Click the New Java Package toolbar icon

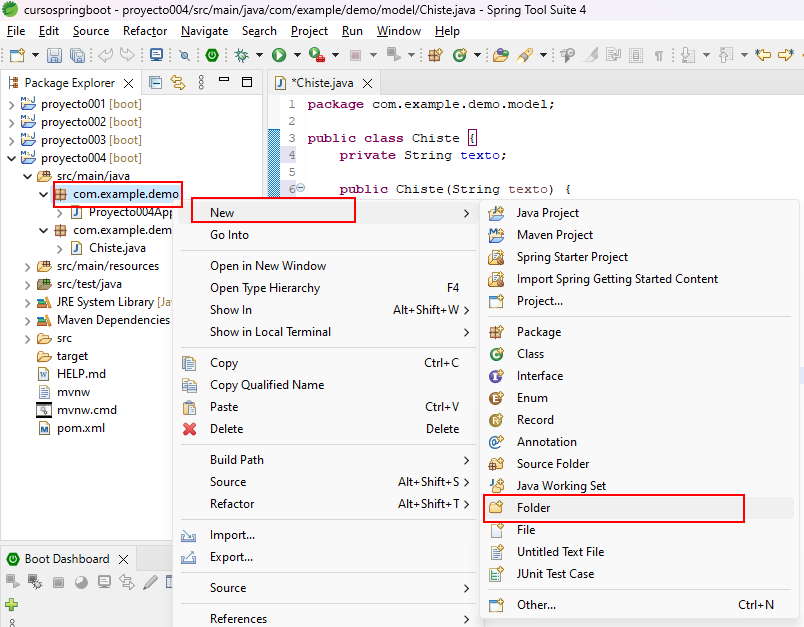[x=435, y=55]
